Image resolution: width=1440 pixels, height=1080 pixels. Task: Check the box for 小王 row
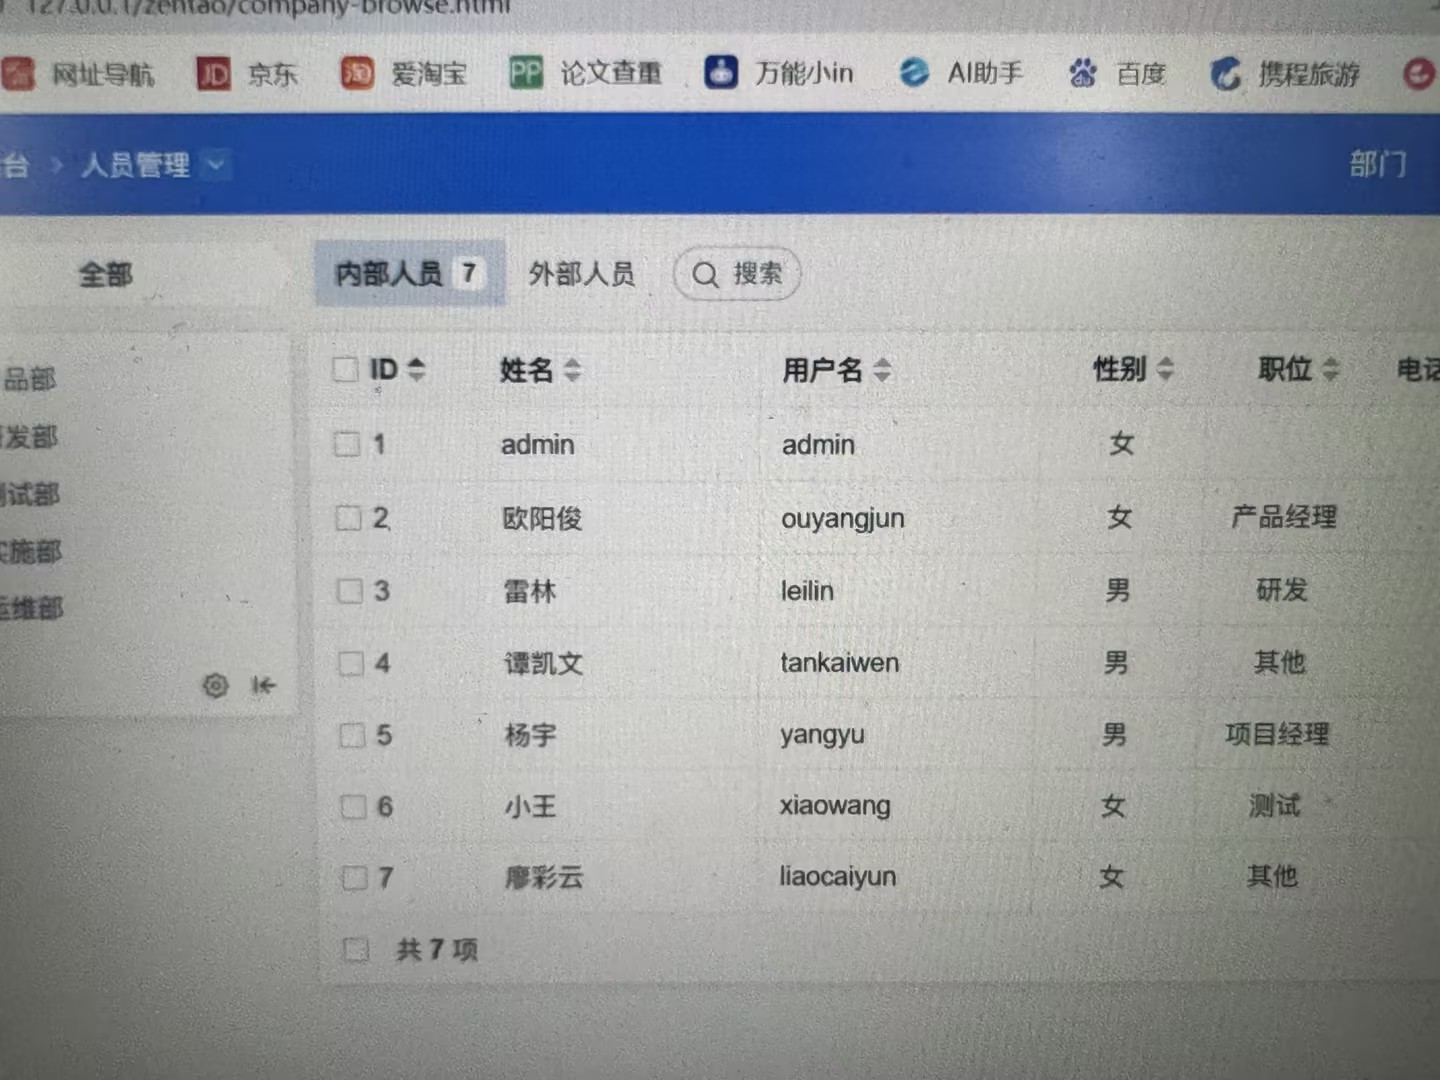pos(353,807)
